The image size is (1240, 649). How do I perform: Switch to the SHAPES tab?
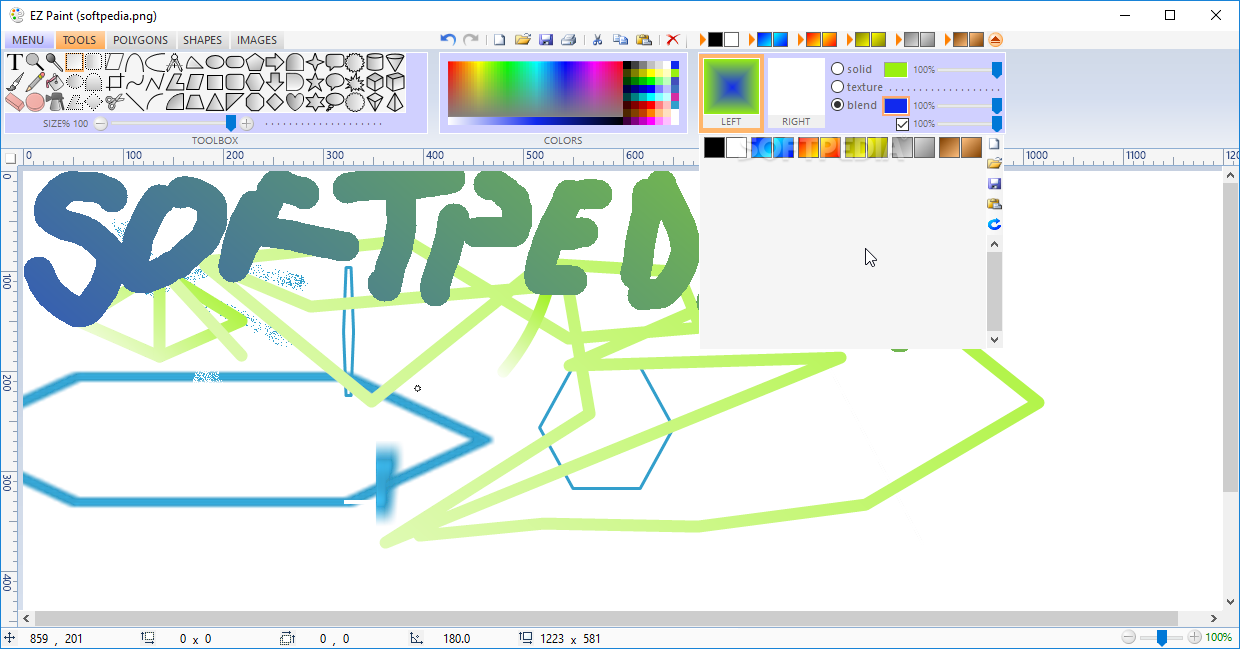coord(203,40)
